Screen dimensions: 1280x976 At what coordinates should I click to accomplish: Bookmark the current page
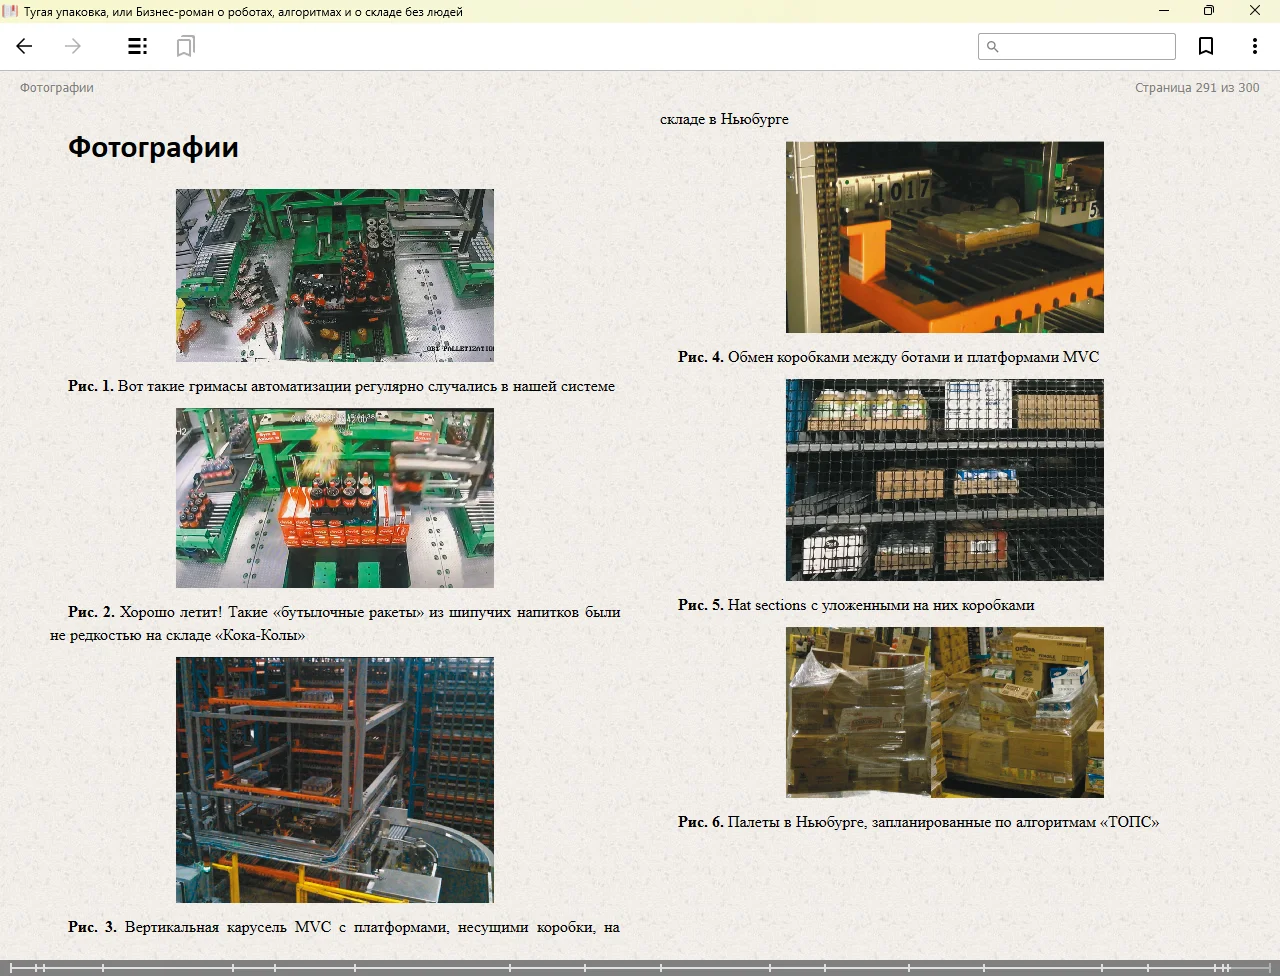[1206, 46]
